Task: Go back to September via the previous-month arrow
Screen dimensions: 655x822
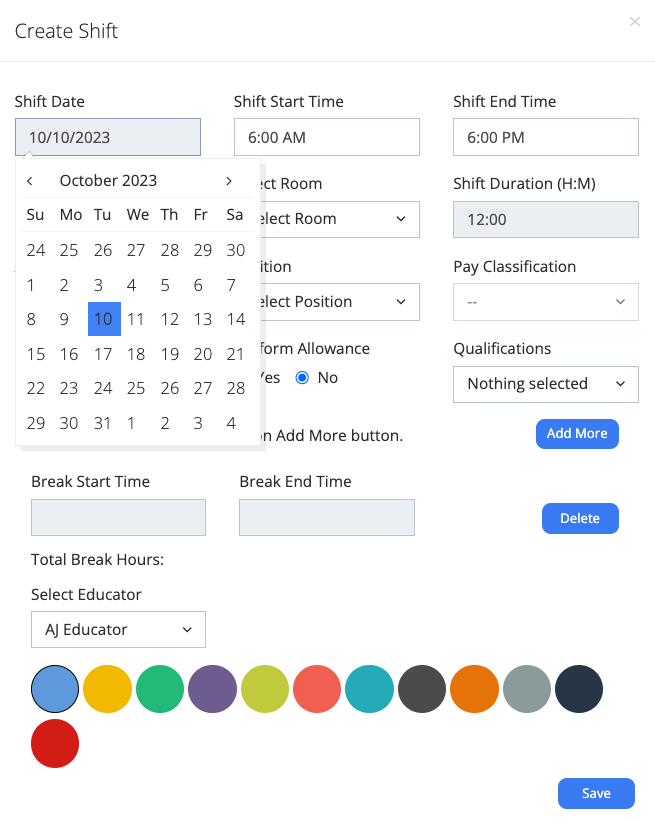Action: (x=28, y=180)
